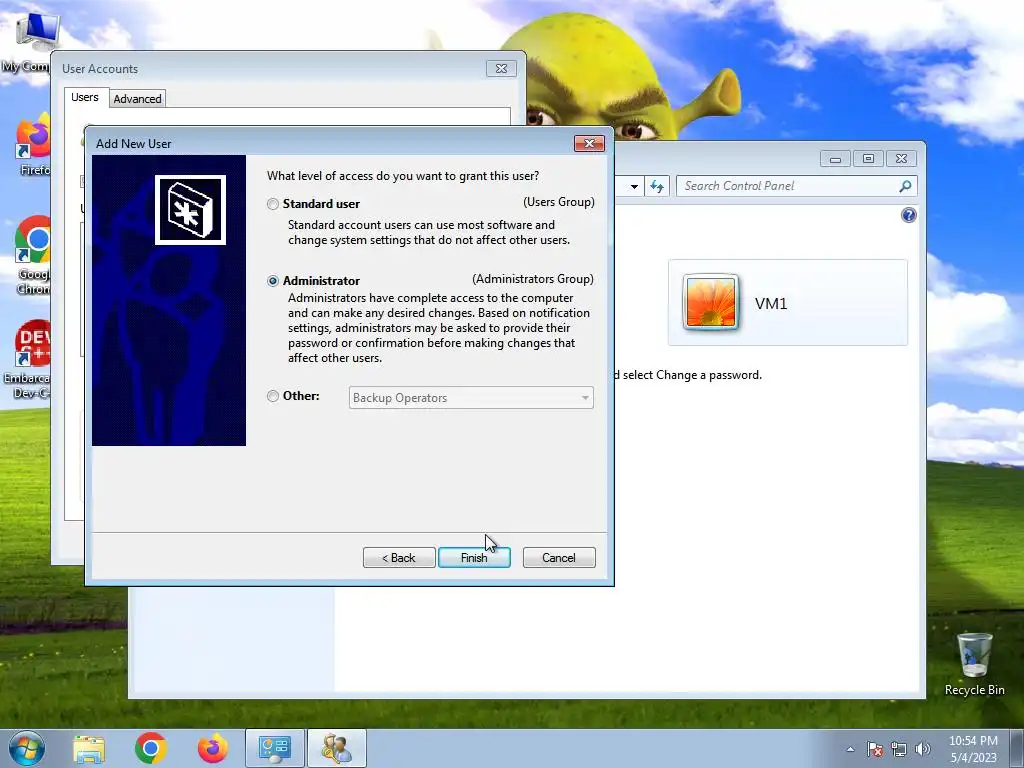Switch to User Accounts taskbar item
The height and width of the screenshot is (768, 1024).
[337, 749]
